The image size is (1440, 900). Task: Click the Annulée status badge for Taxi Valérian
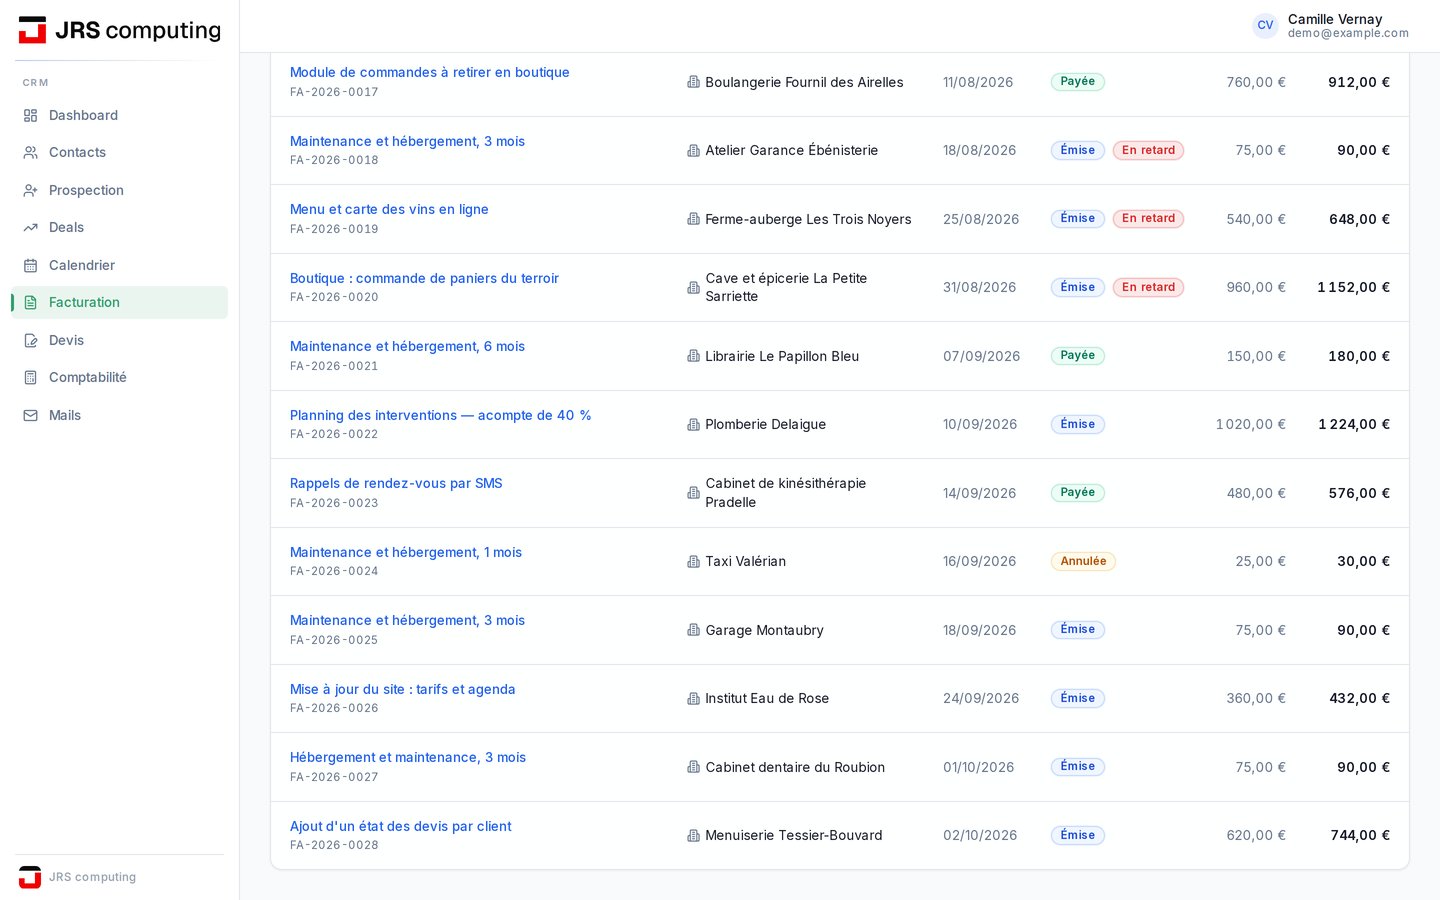[x=1083, y=562]
